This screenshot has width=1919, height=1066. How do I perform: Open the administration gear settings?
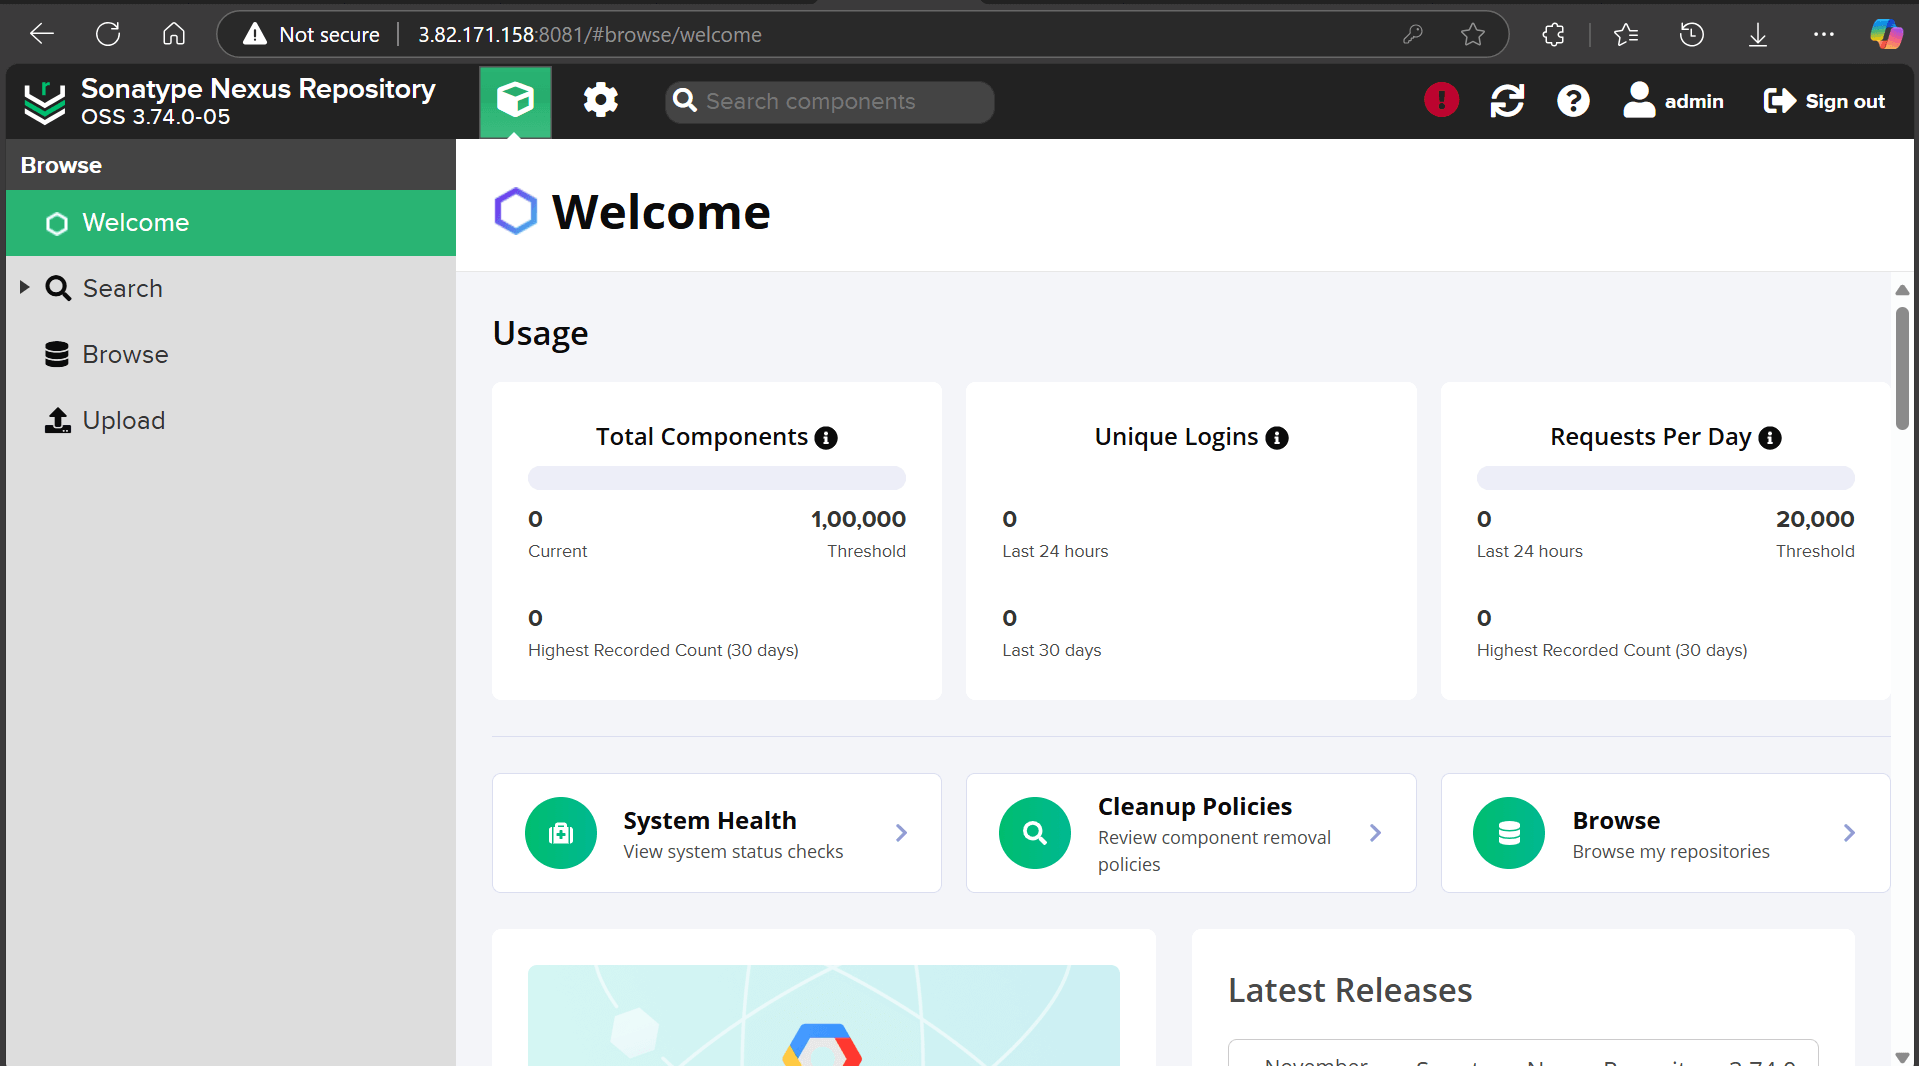(x=600, y=101)
